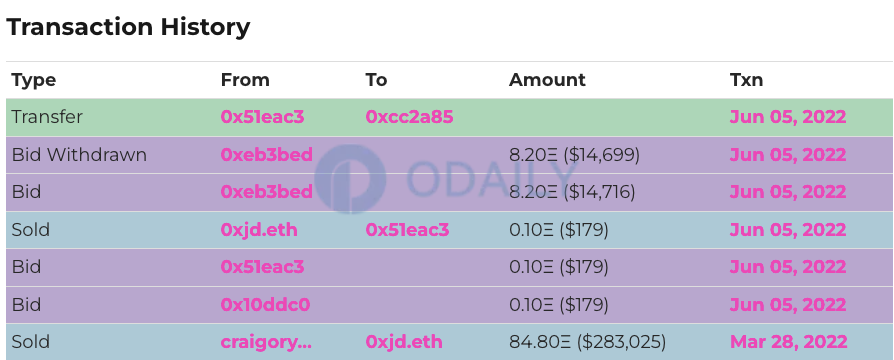
Task: Open the $14,716 Bid transaction date link
Action: click(788, 192)
